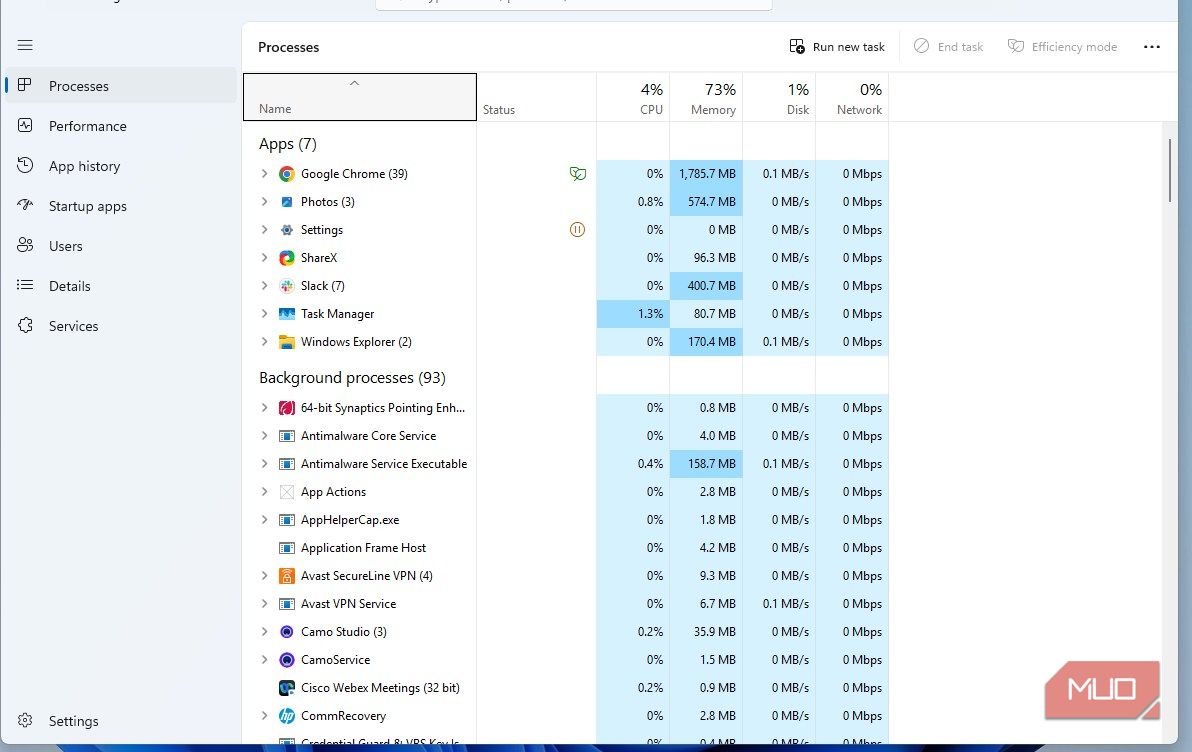Sort processes by Disk column

pyautogui.click(x=778, y=97)
